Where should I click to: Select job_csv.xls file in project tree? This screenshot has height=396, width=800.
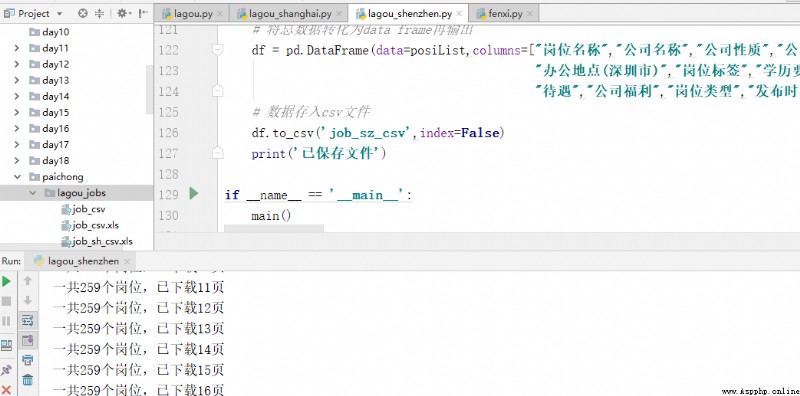coord(96,225)
